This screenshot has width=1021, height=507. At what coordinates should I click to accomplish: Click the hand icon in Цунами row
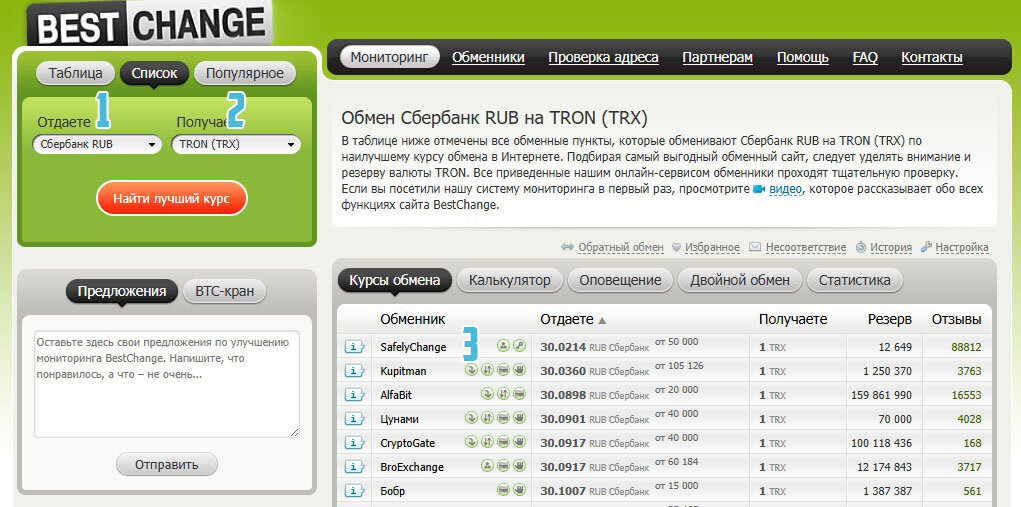519,418
